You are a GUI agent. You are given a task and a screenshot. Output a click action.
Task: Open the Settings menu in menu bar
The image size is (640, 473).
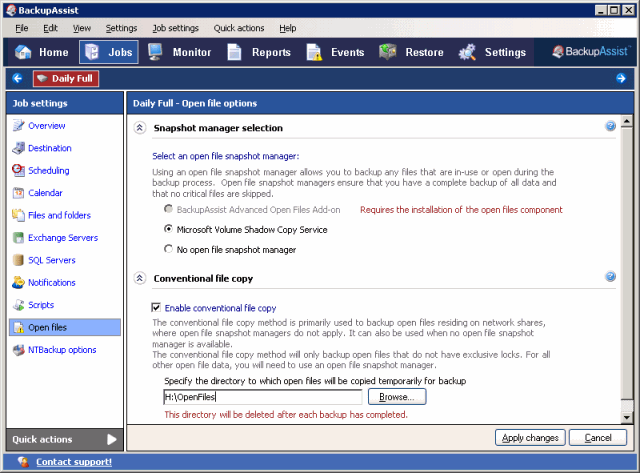tap(121, 28)
